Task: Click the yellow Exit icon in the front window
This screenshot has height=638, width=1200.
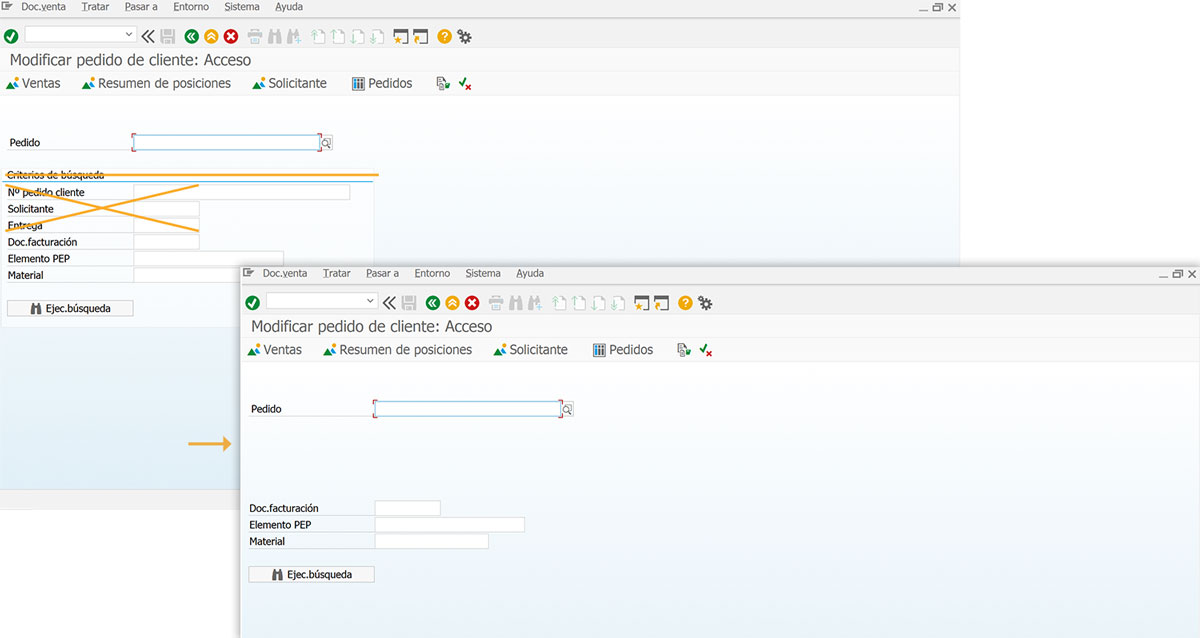Action: 452,303
